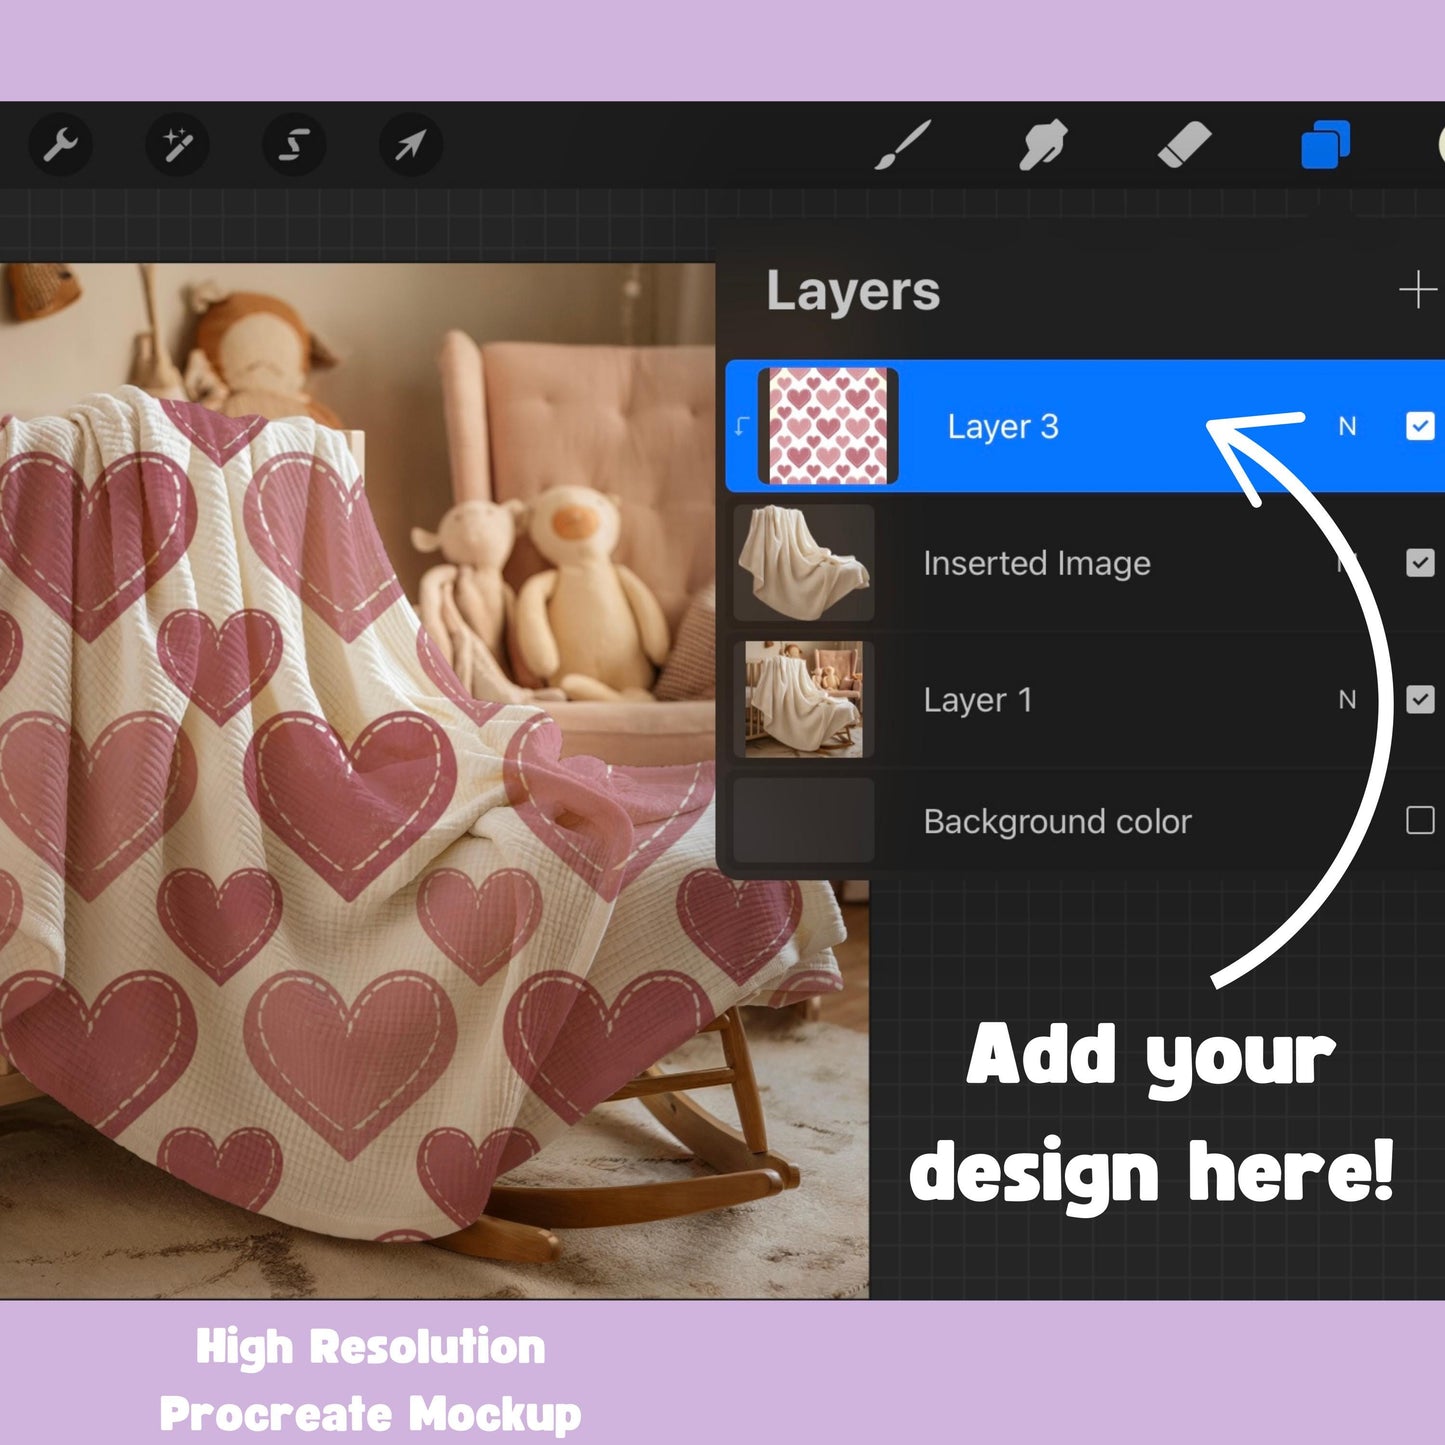Open the Actions wrench menu

(61, 145)
